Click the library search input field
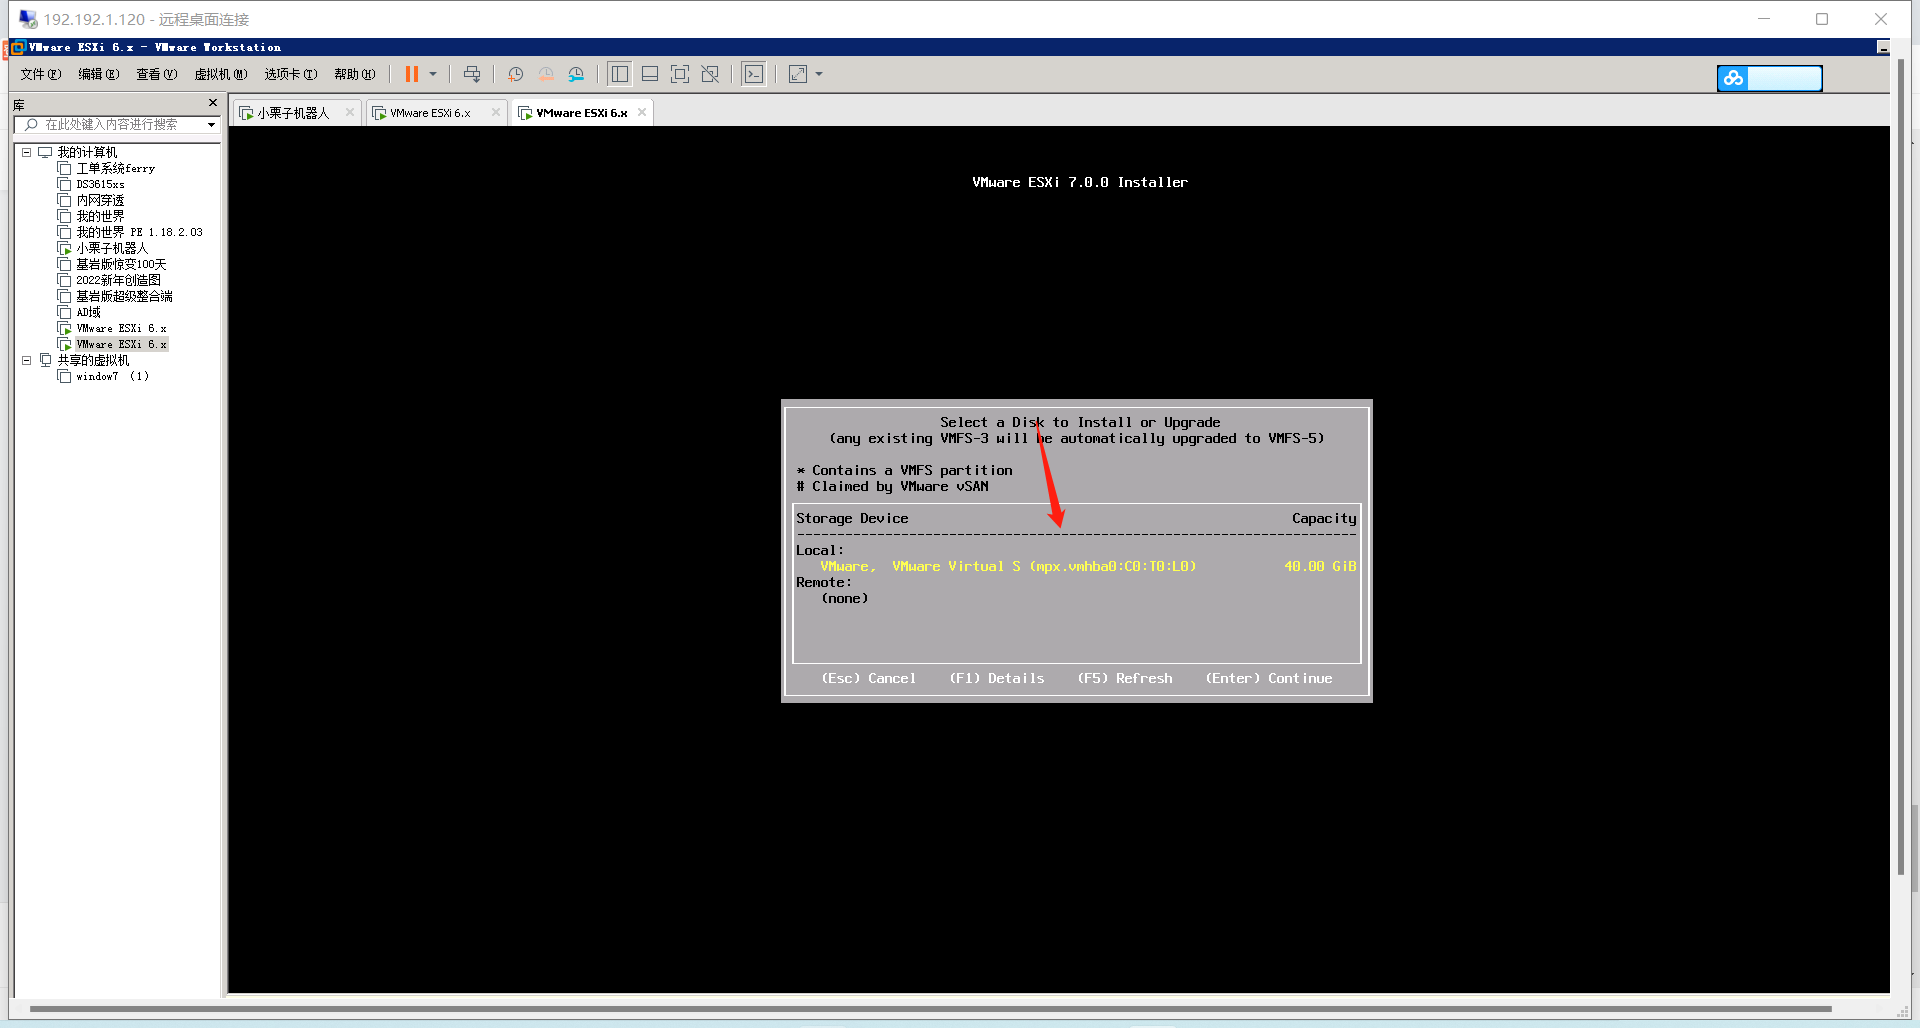This screenshot has height=1028, width=1920. [112, 125]
